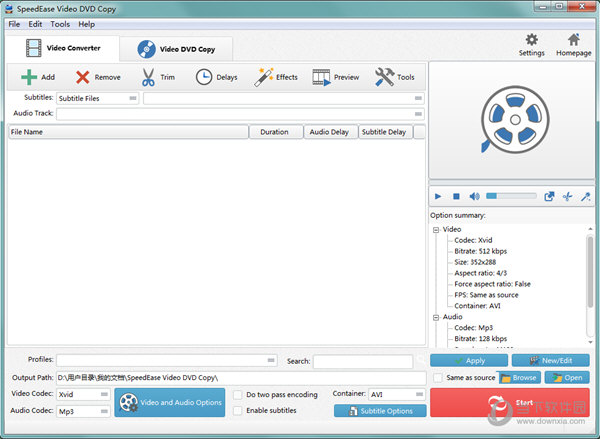Open the Tools menu
Image resolution: width=600 pixels, height=439 pixels.
tap(60, 24)
